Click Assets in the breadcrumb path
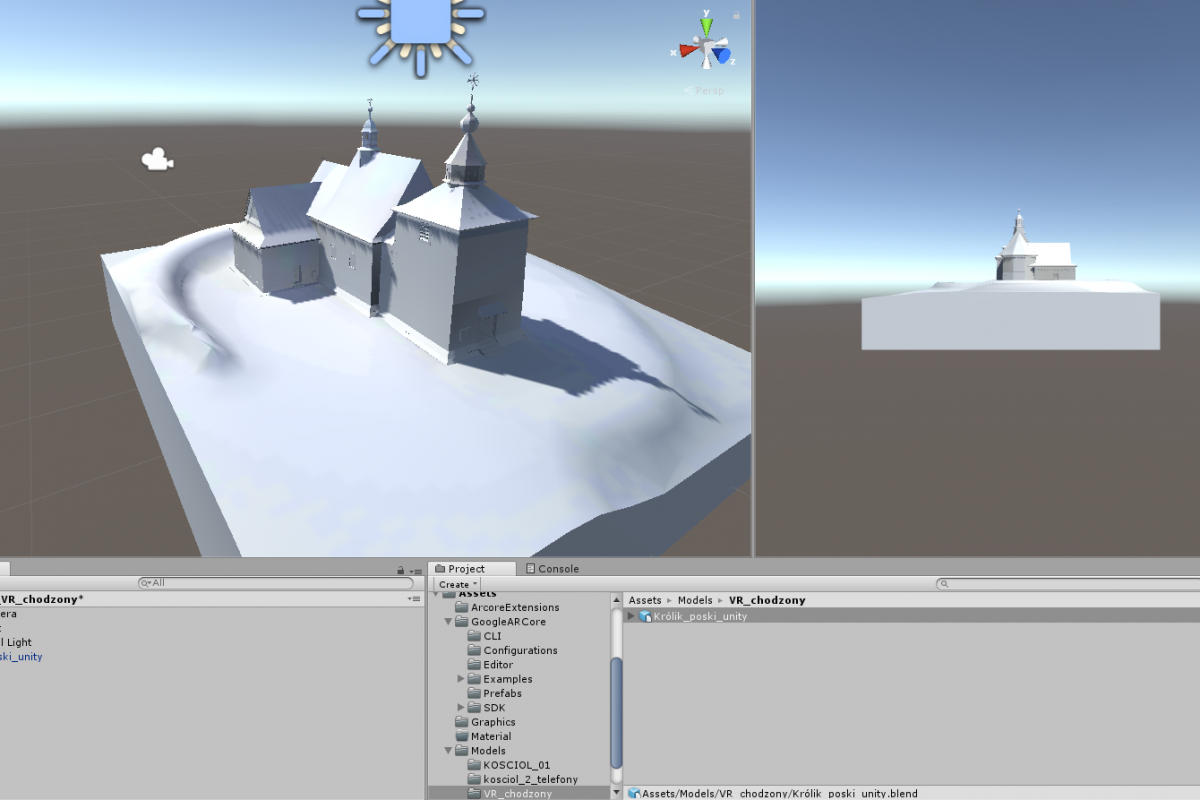 pyautogui.click(x=645, y=601)
